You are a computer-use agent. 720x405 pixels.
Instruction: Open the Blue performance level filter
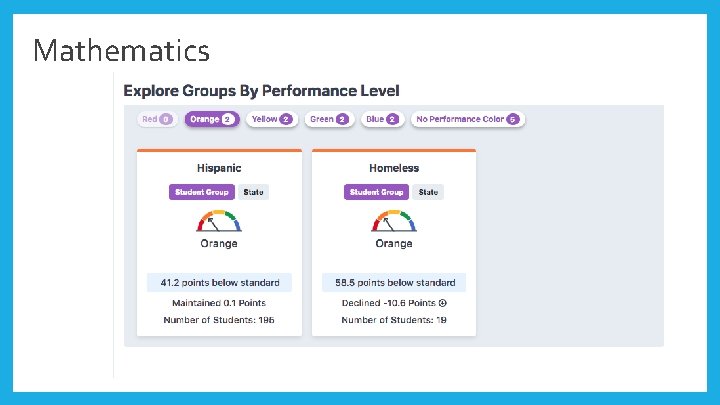pyautogui.click(x=381, y=119)
